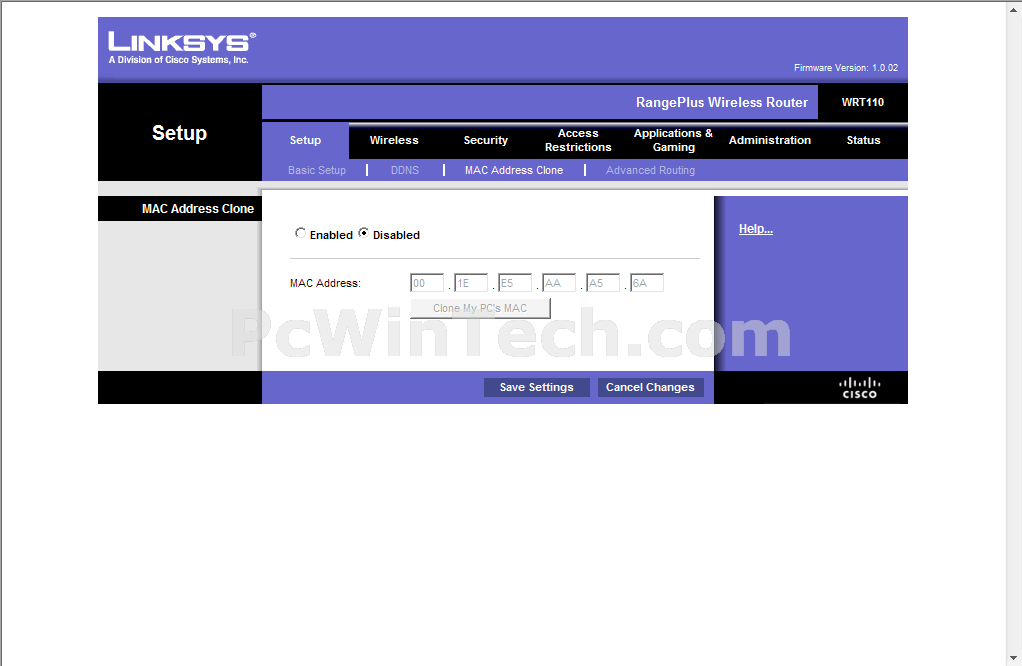The width and height of the screenshot is (1022, 666).
Task: Click MAC address field containing 6A
Action: pos(647,283)
